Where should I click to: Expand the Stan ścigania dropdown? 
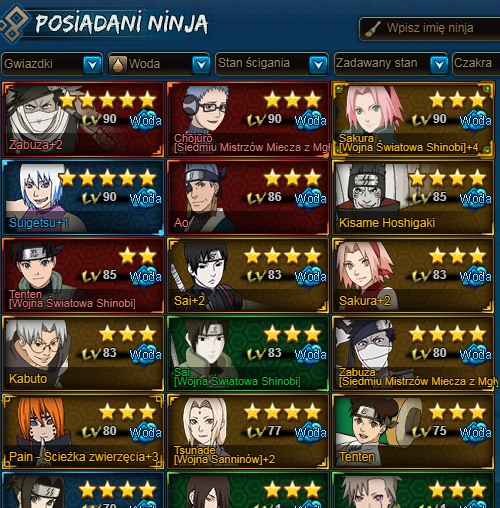point(318,64)
